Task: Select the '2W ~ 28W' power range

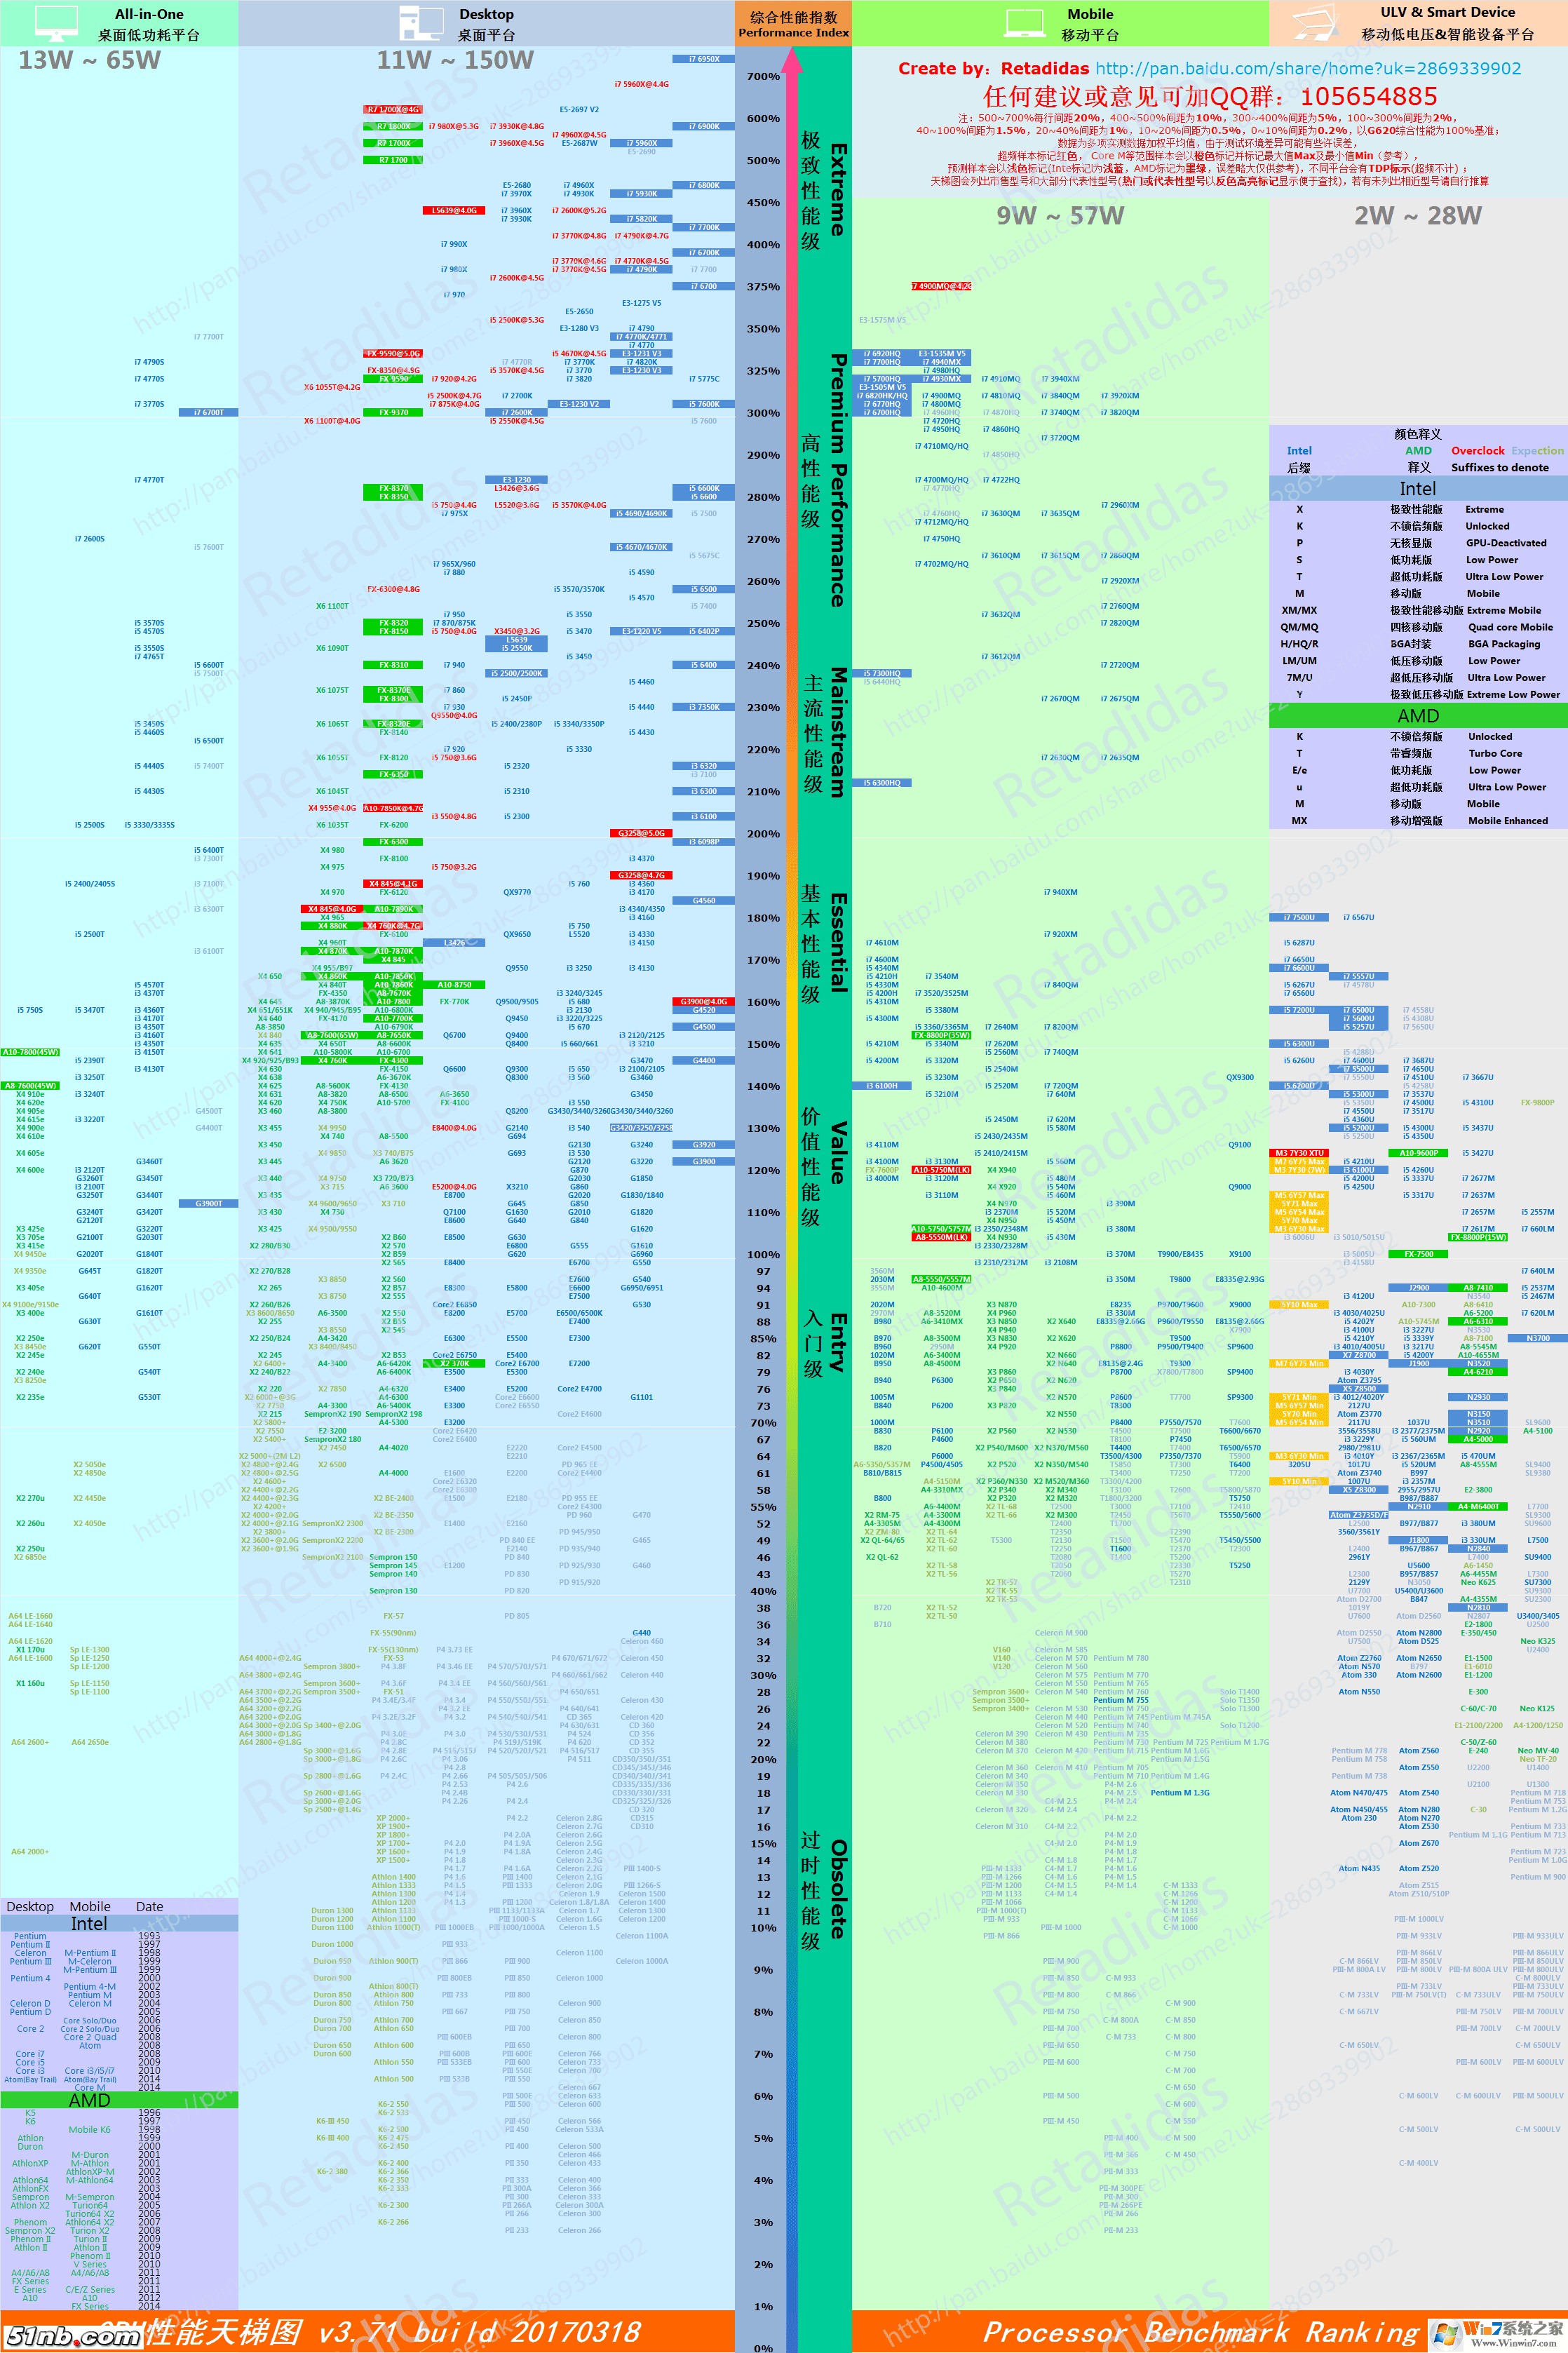Action: pyautogui.click(x=1418, y=215)
